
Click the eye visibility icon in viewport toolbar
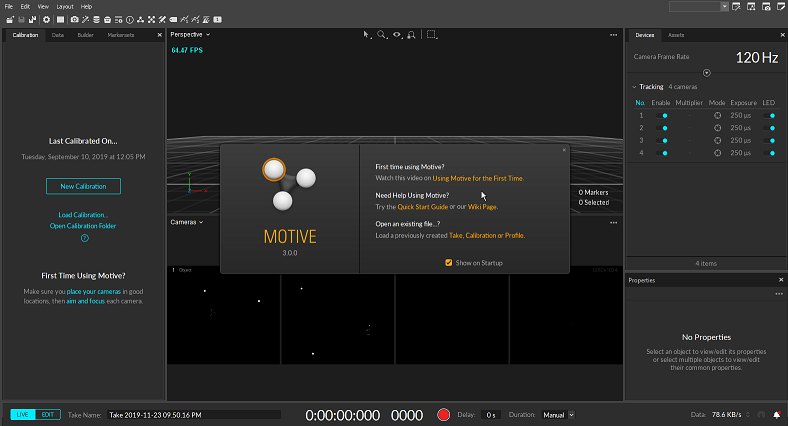397,34
